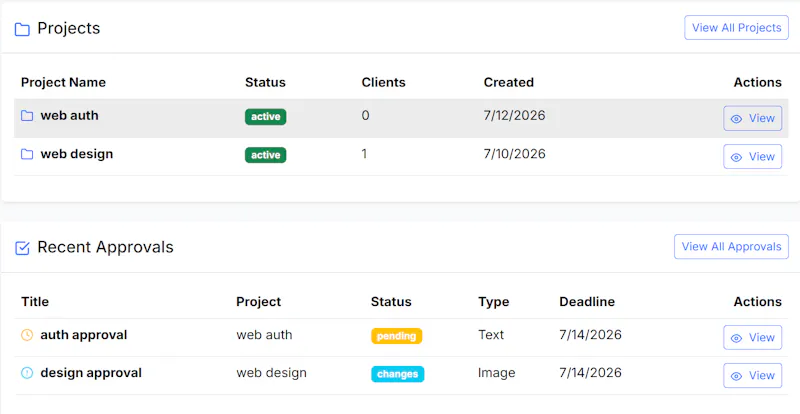Click web design in approvals Project column

[x=271, y=373]
